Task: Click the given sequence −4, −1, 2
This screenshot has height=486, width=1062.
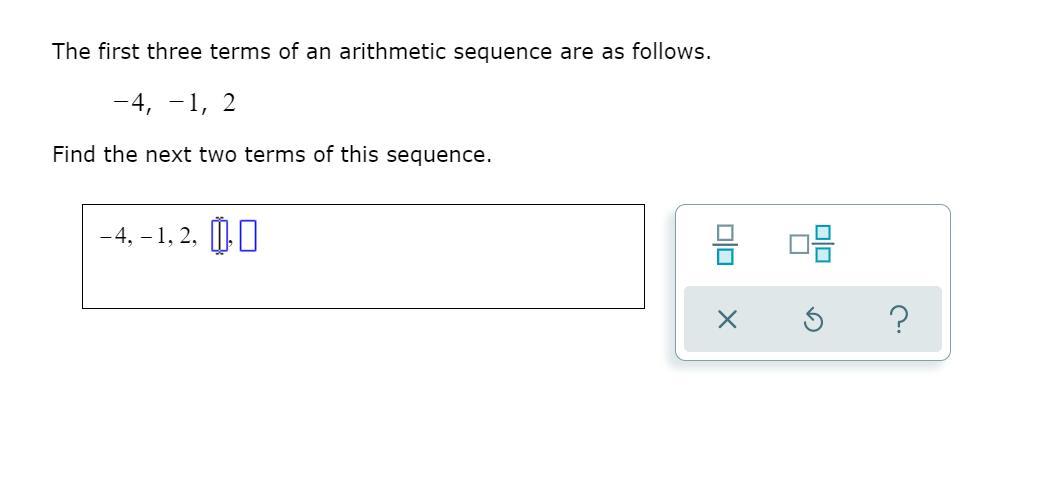Action: tap(175, 104)
